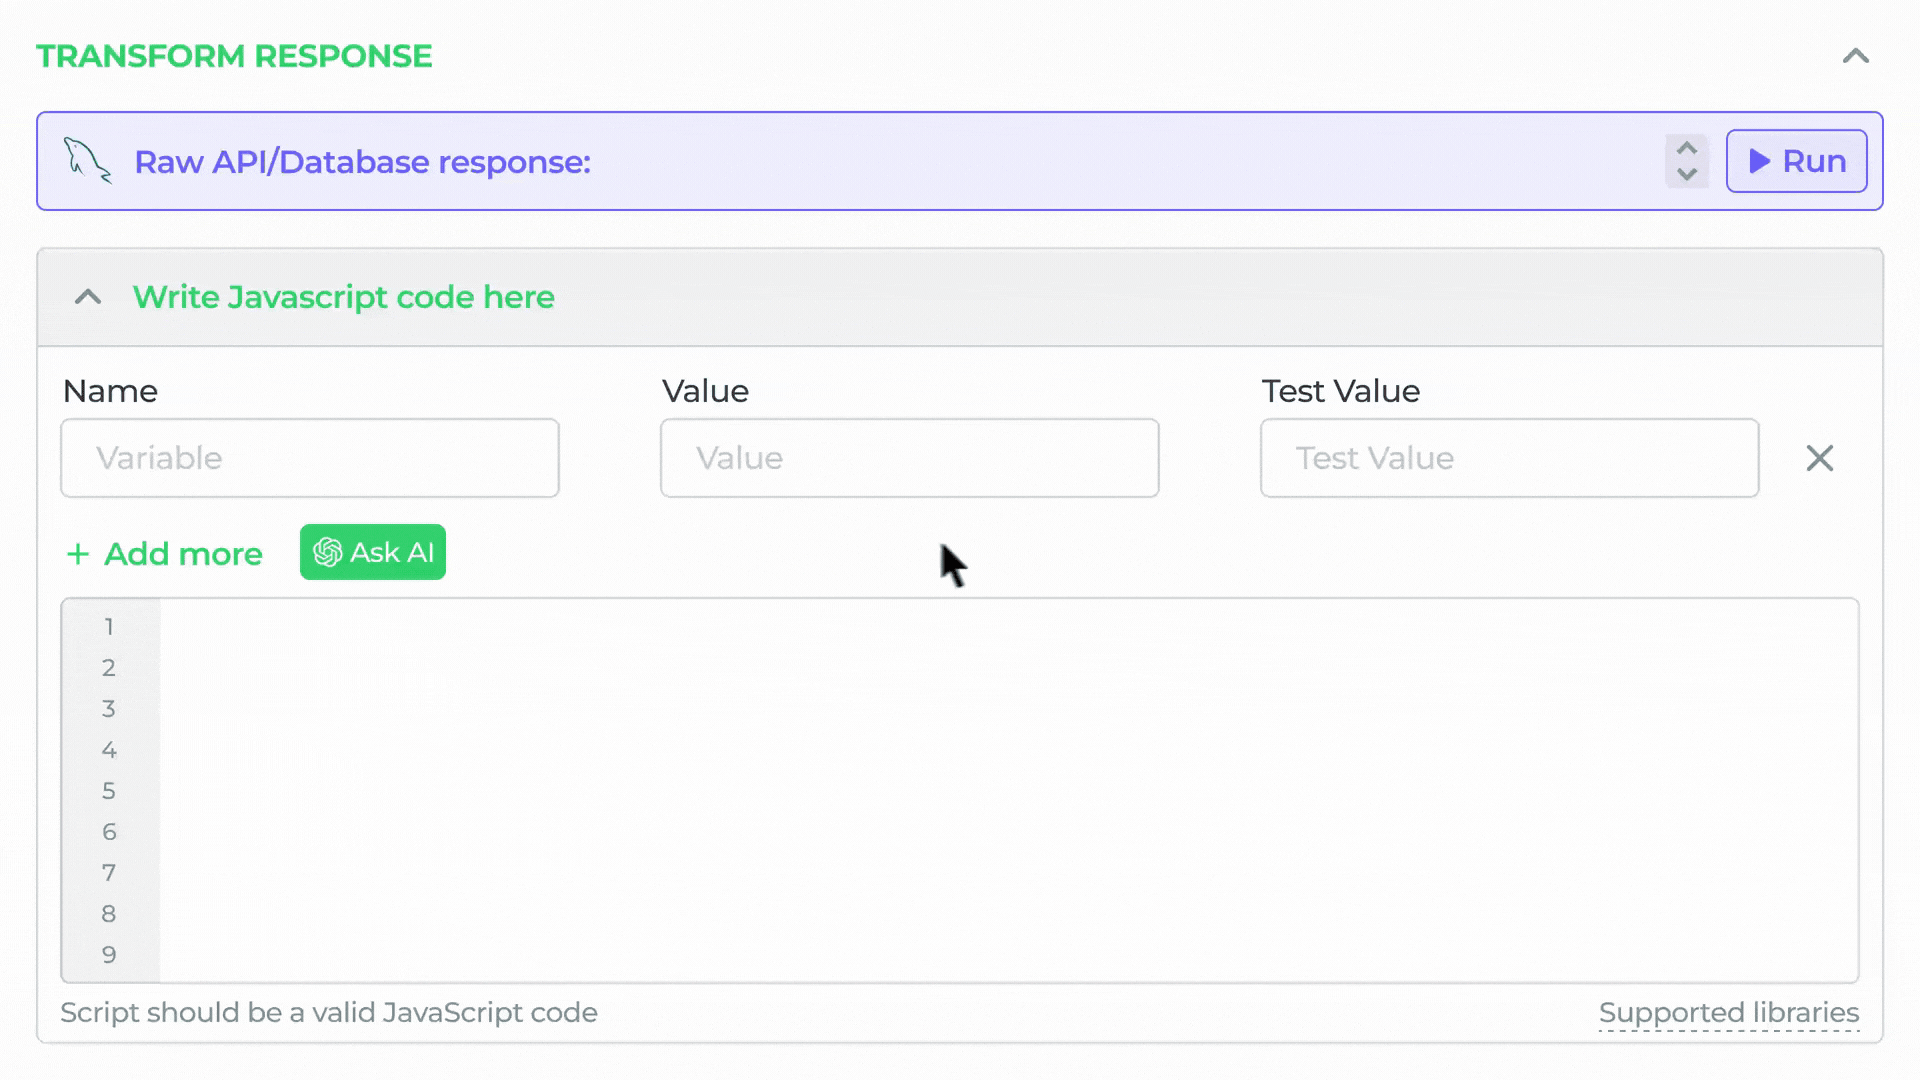Screen dimensions: 1920x1080
Task: Select line 3 in the editor gutter
Action: (x=108, y=708)
